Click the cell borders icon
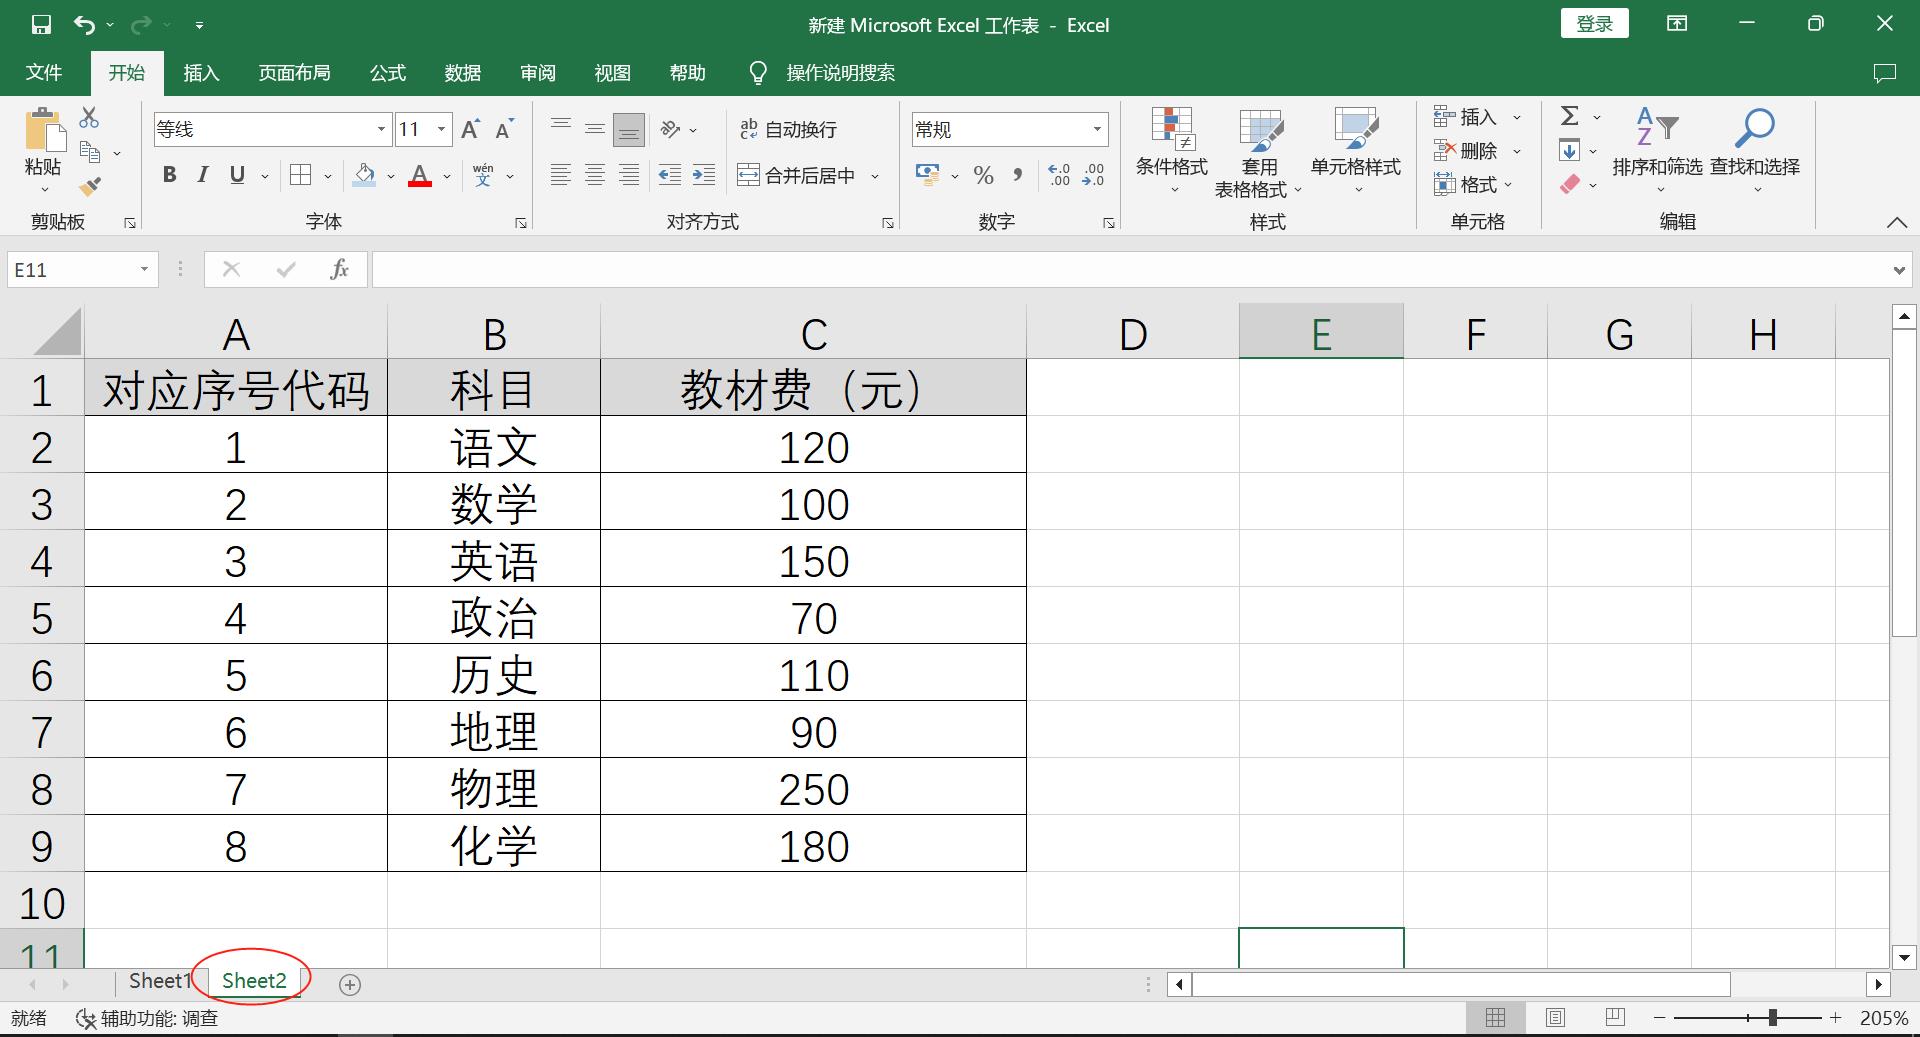Image resolution: width=1920 pixels, height=1037 pixels. pyautogui.click(x=300, y=175)
